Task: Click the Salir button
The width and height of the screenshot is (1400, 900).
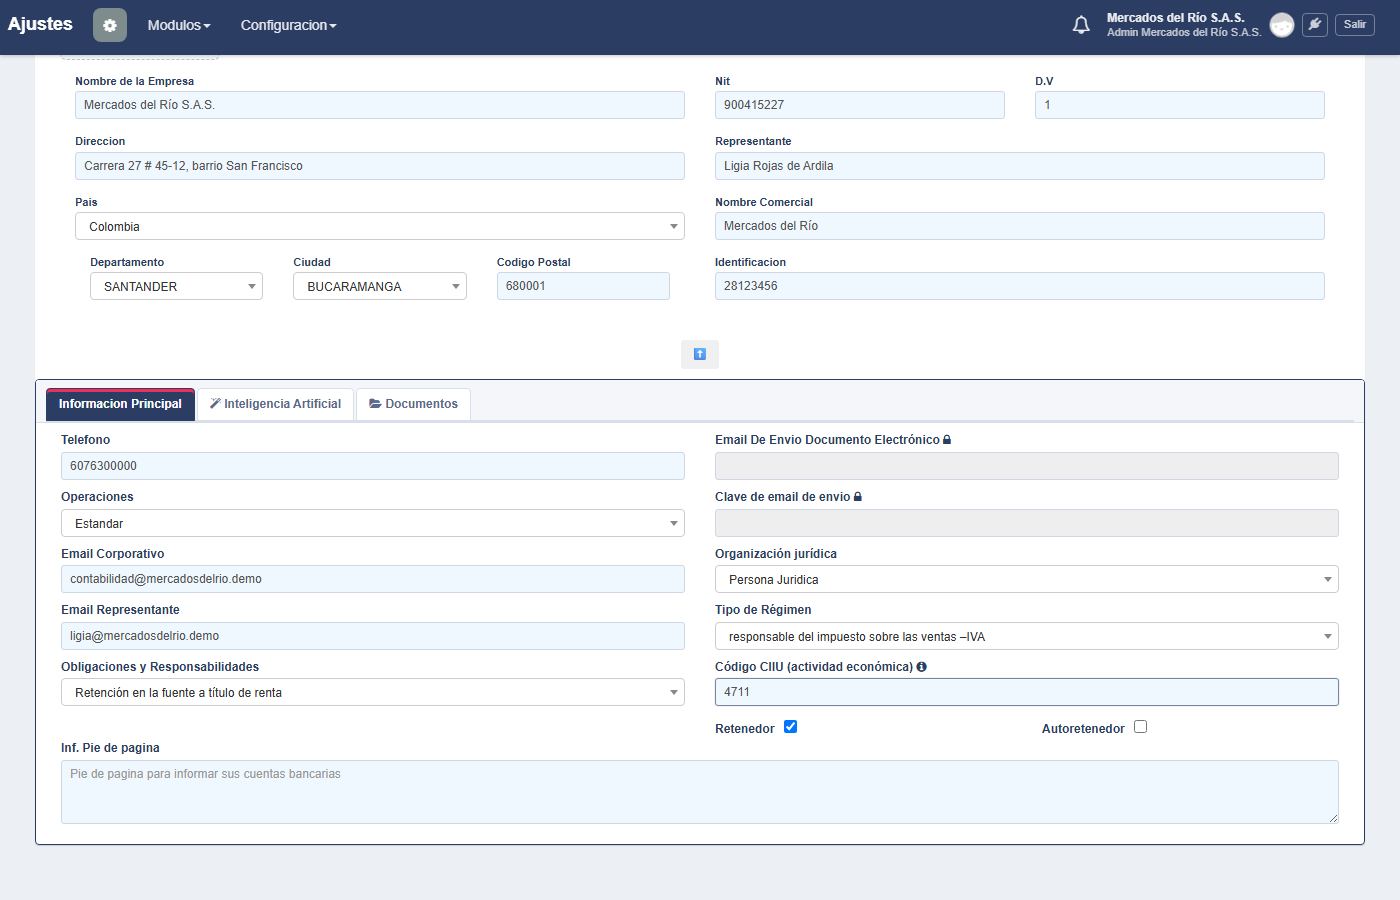Action: pos(1355,25)
